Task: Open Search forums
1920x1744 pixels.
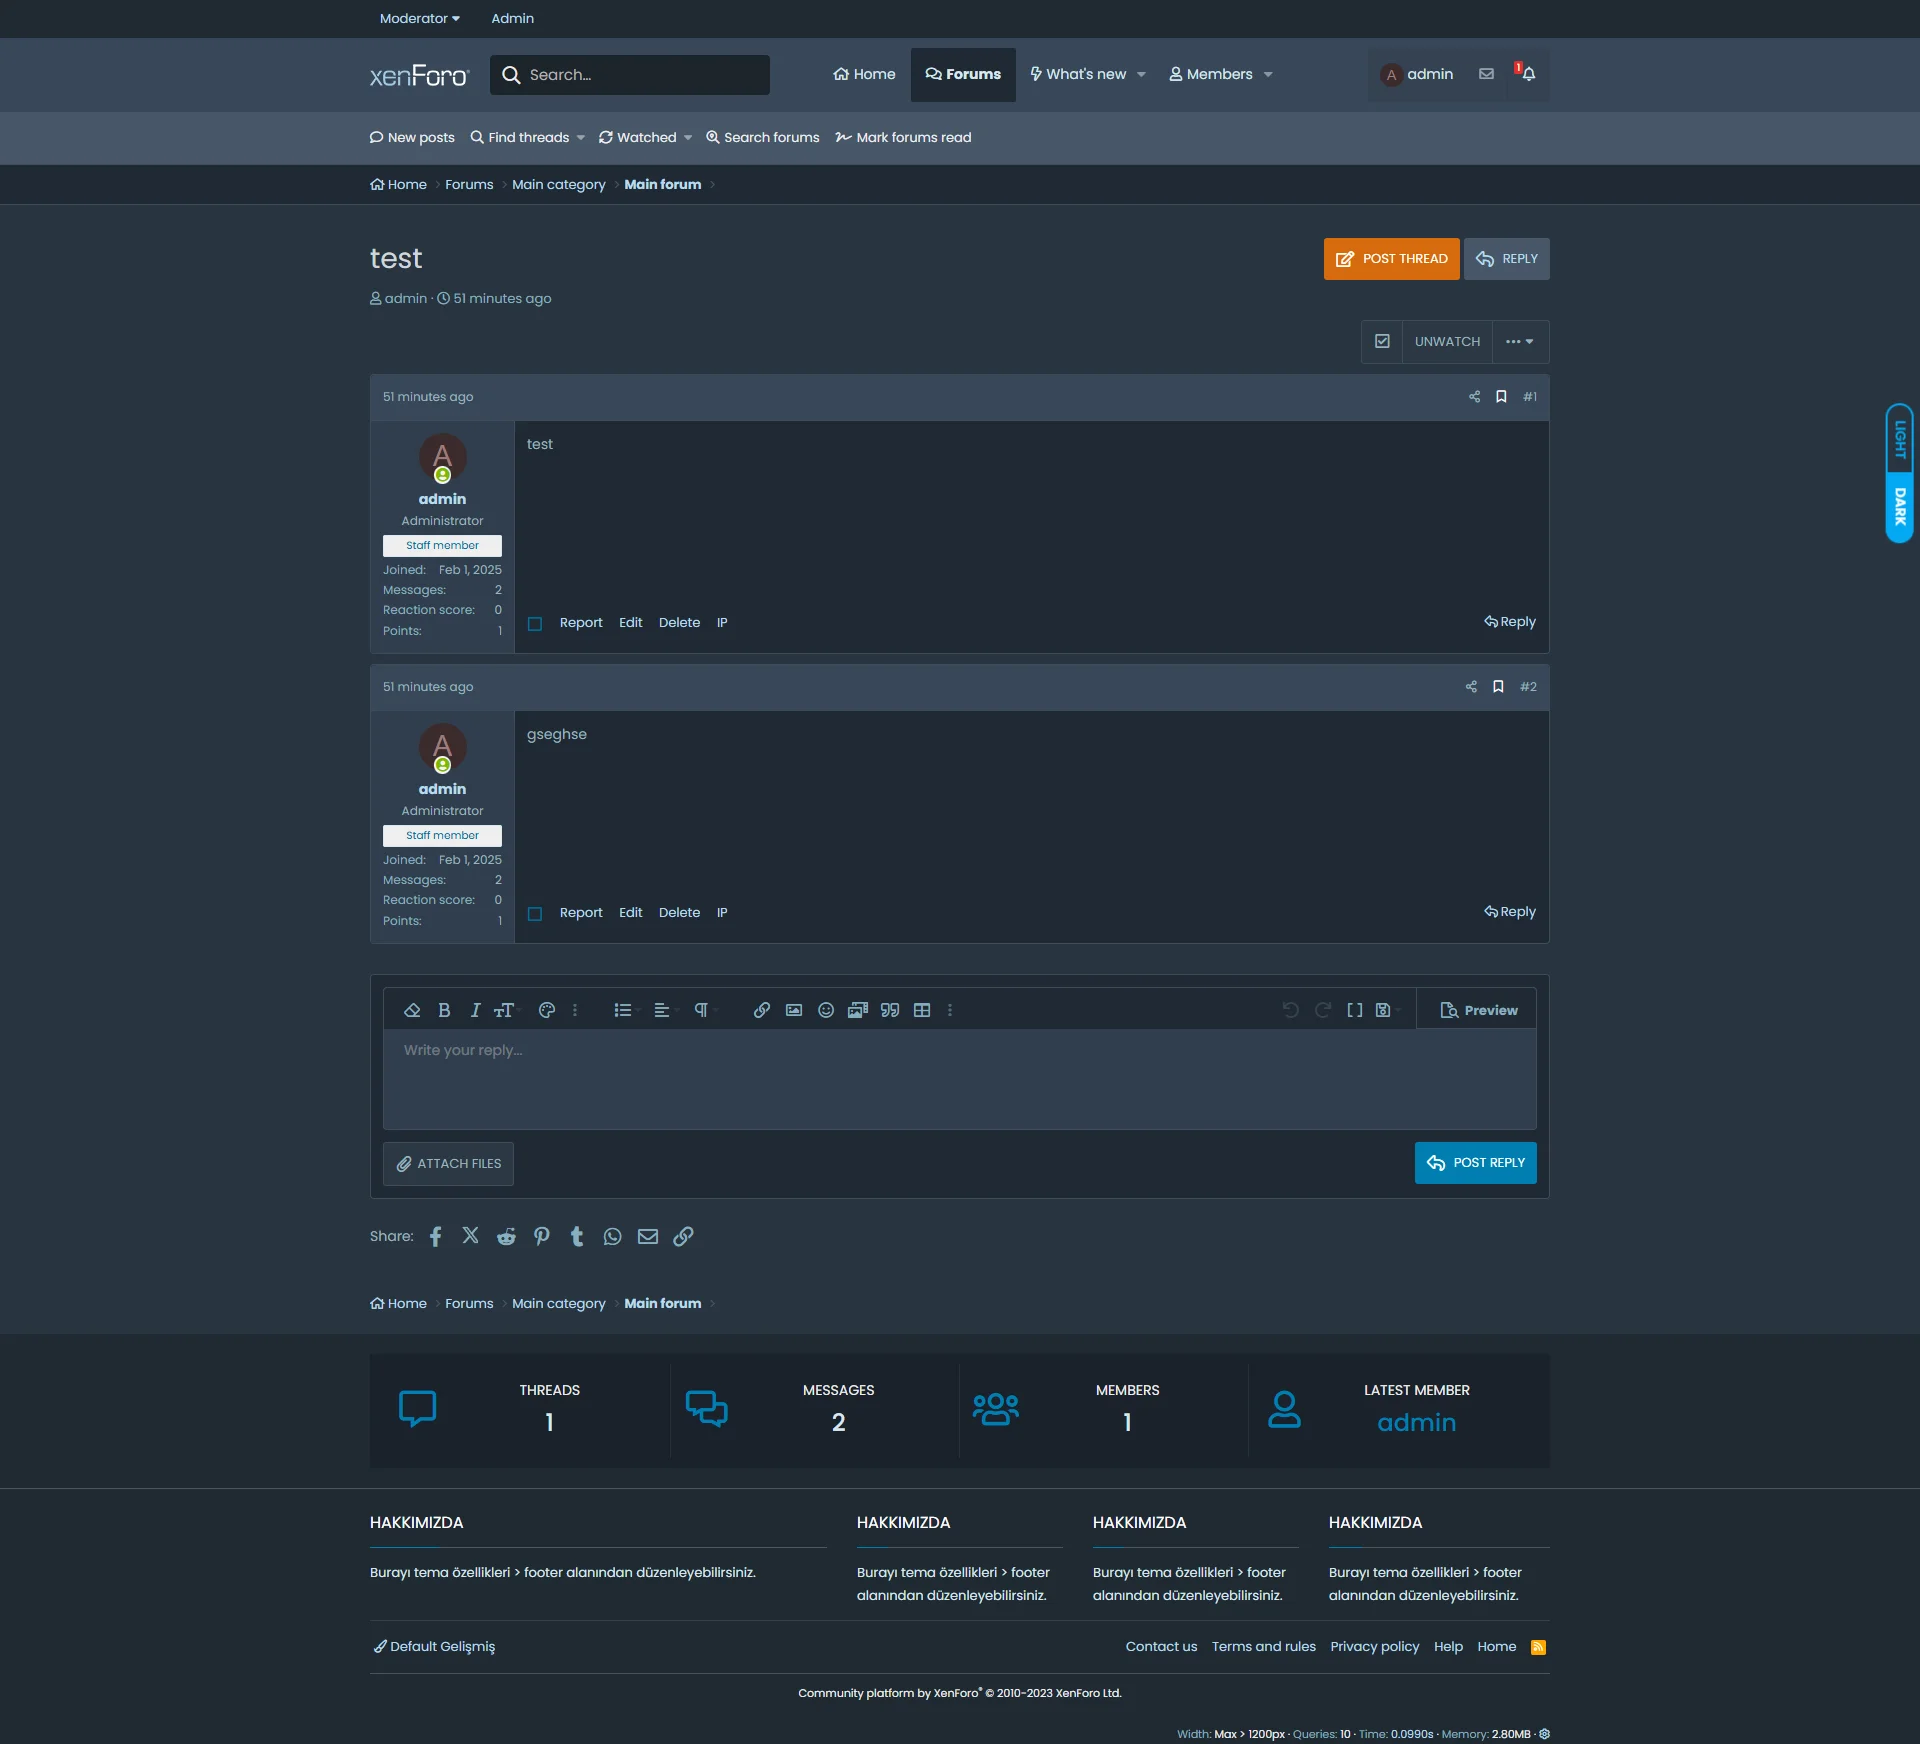Action: (x=763, y=138)
